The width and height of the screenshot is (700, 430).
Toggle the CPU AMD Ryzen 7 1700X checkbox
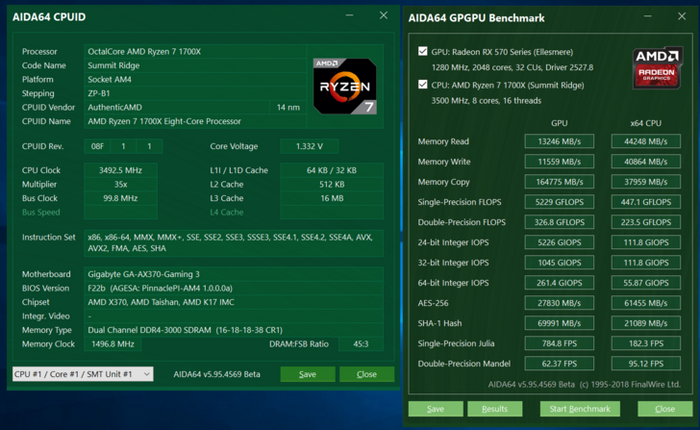tap(424, 85)
